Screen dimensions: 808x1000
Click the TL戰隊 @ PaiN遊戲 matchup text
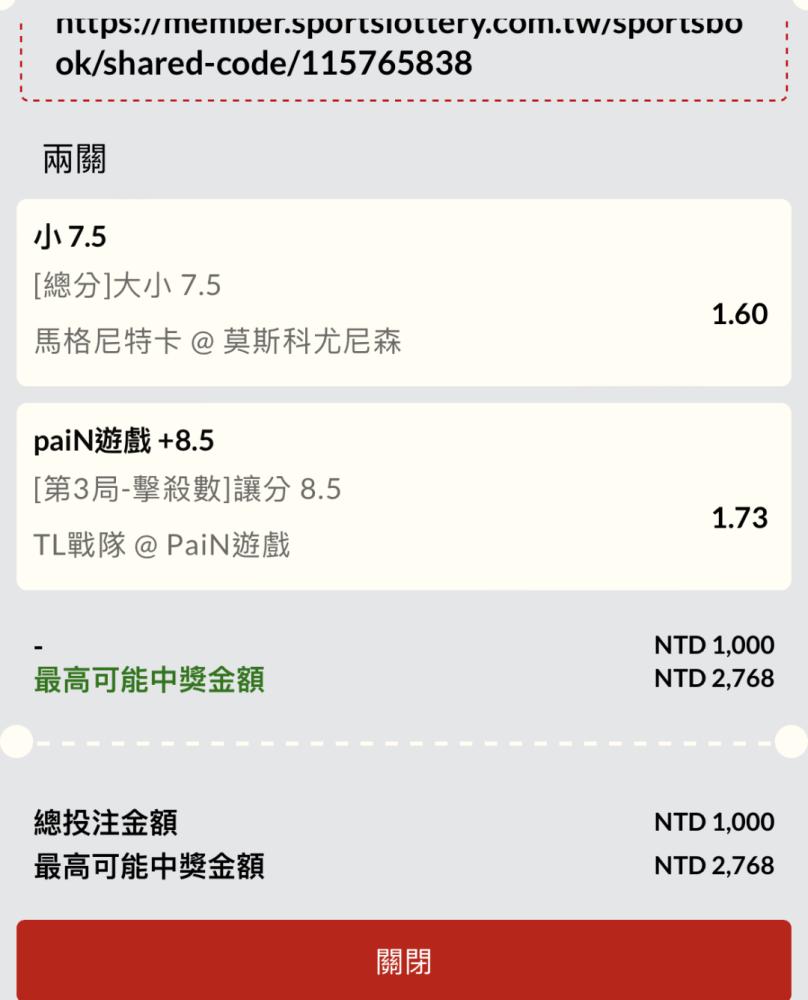[161, 545]
